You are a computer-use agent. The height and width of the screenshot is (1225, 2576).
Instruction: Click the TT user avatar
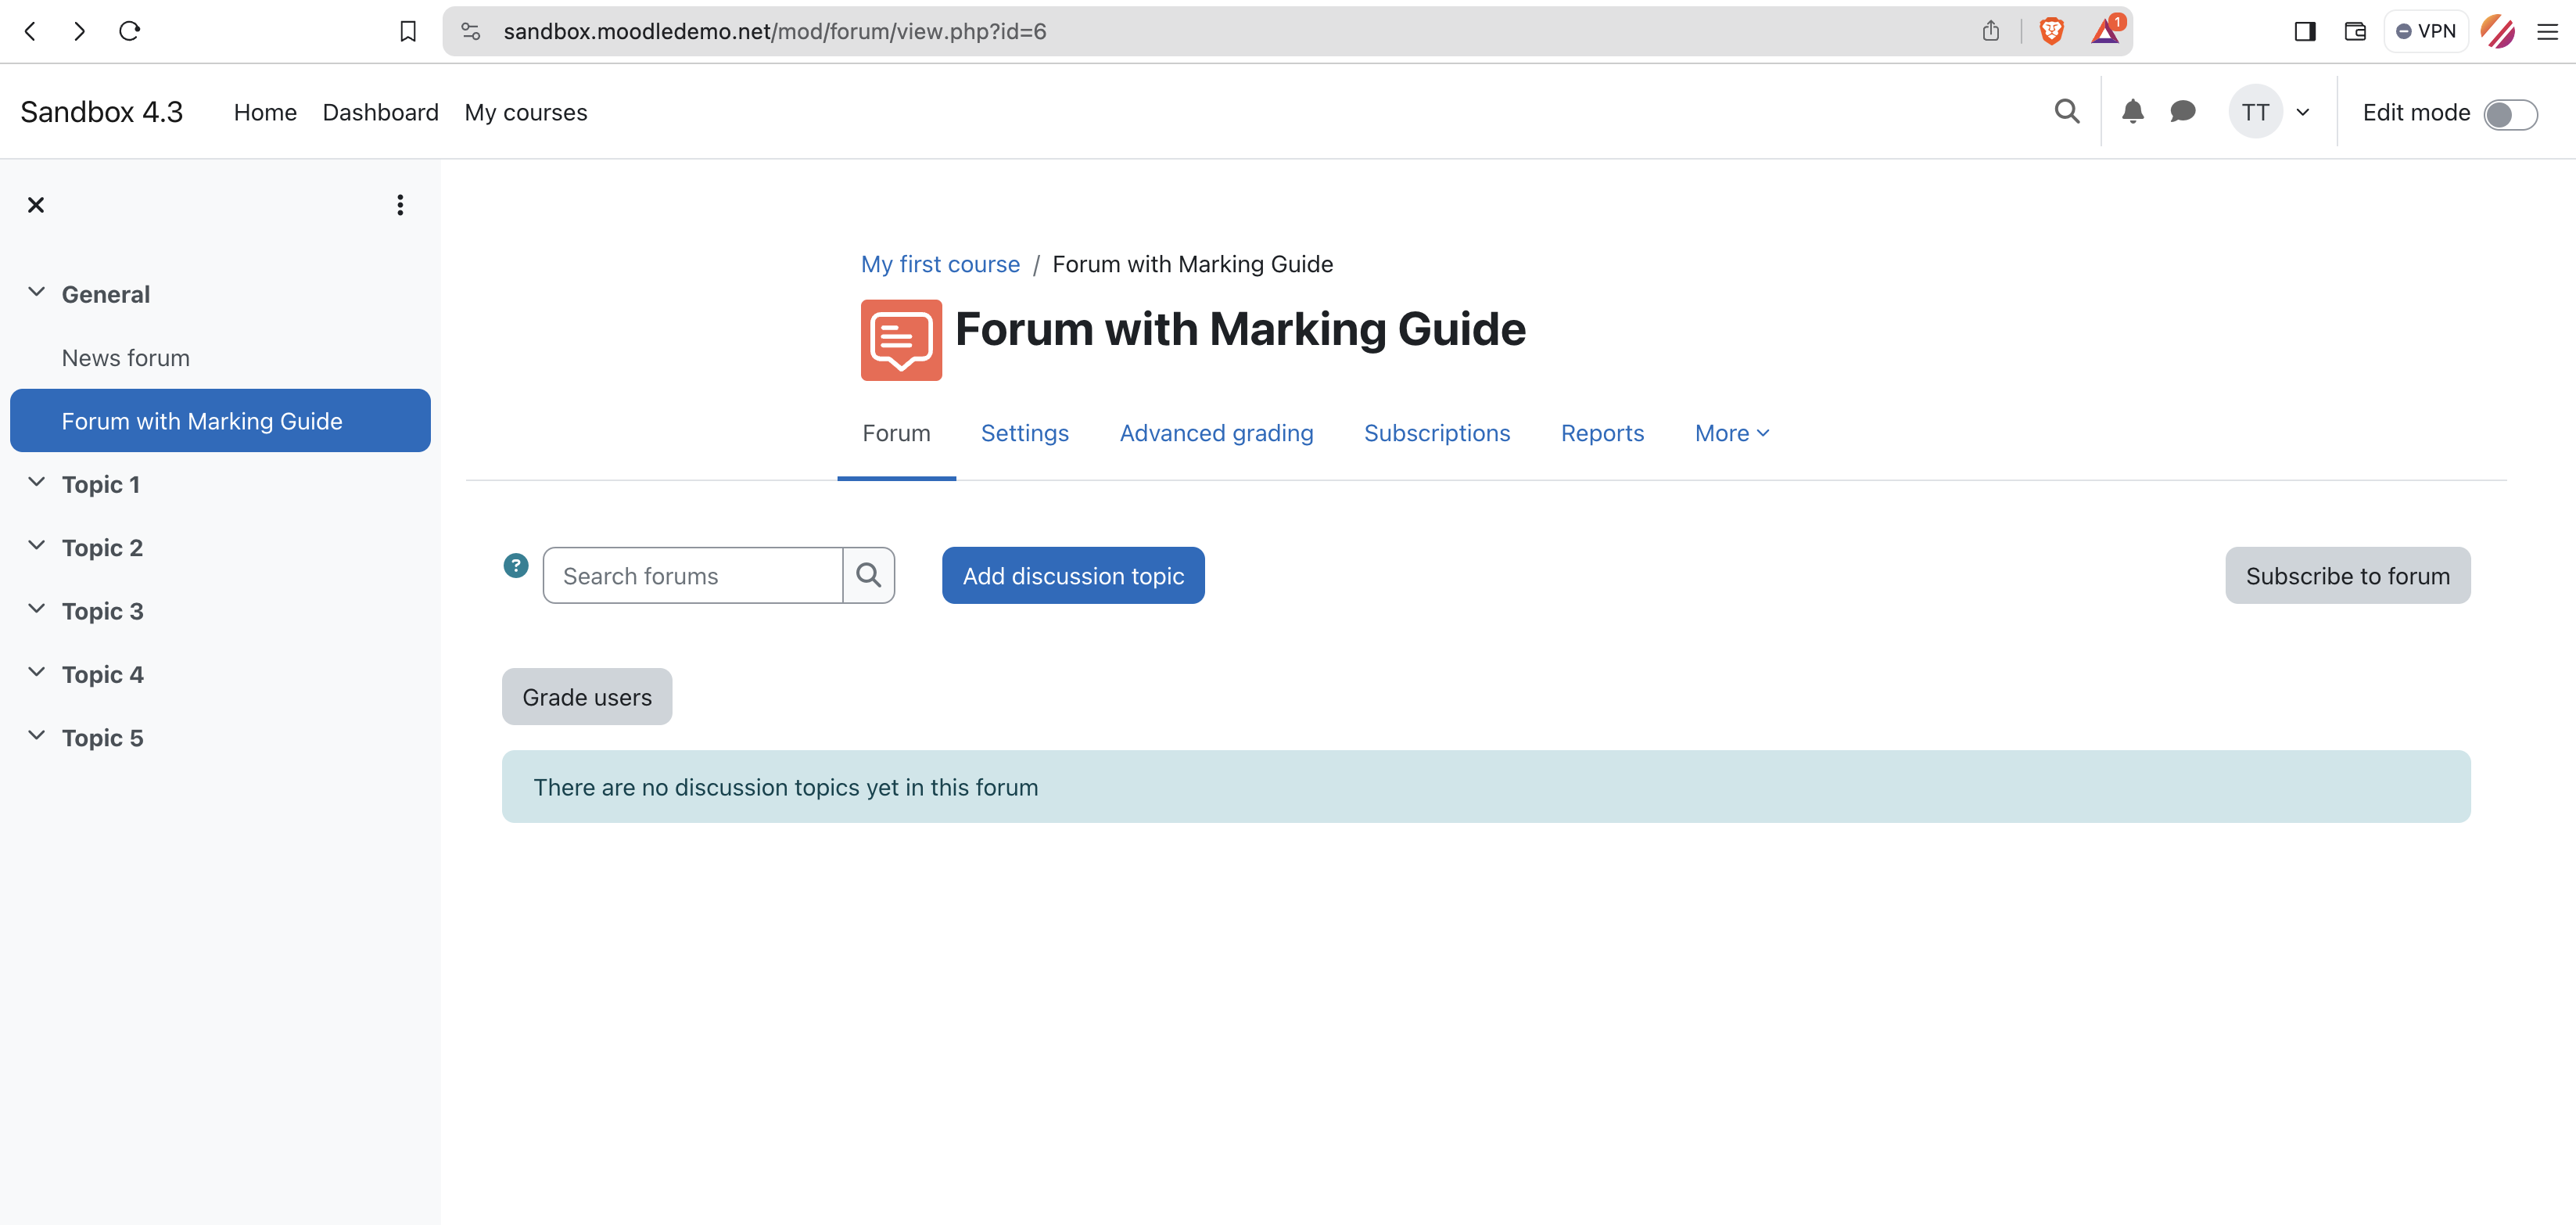click(2255, 112)
